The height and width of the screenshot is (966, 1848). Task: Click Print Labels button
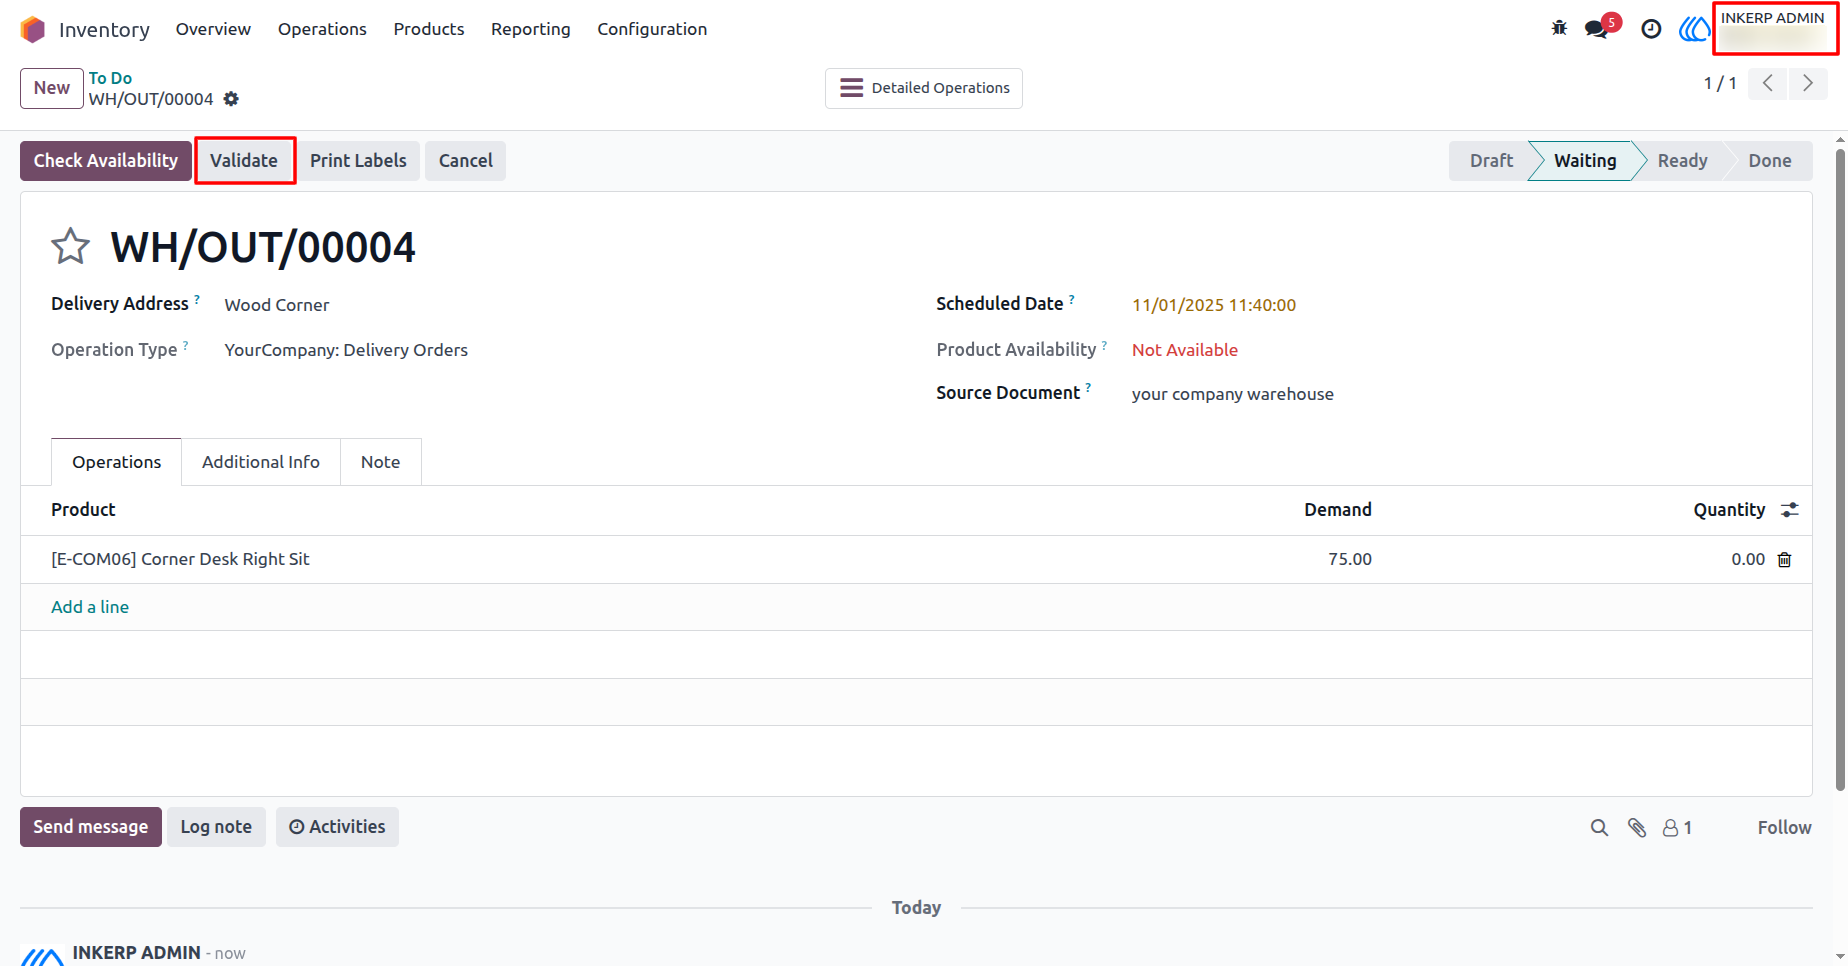click(358, 161)
